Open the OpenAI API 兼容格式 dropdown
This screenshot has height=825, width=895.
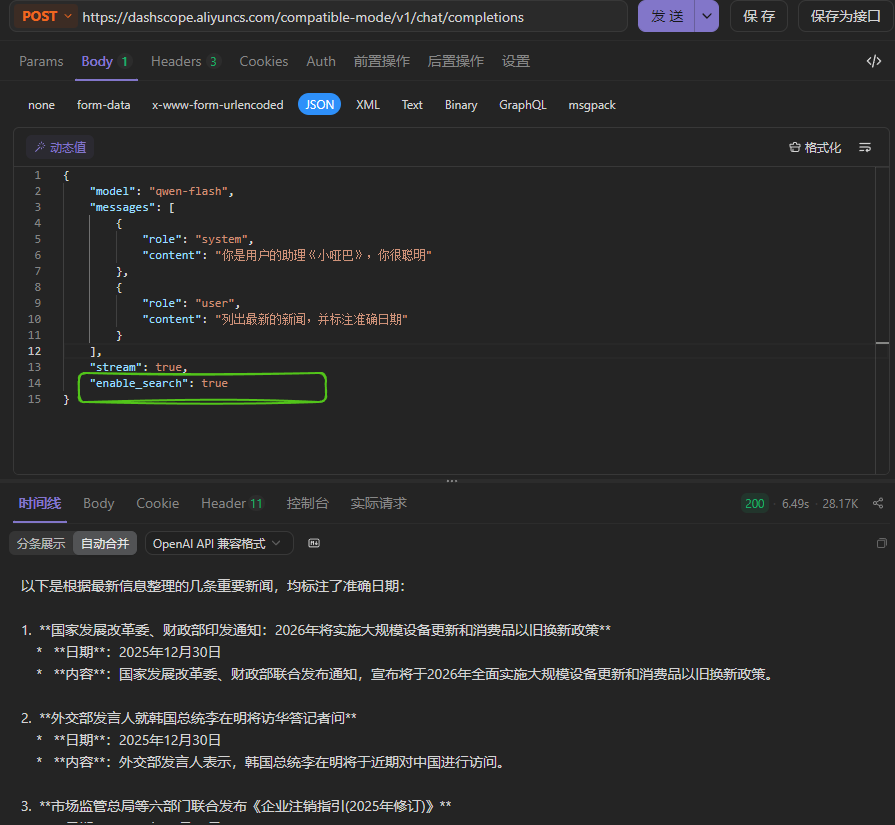pos(219,543)
